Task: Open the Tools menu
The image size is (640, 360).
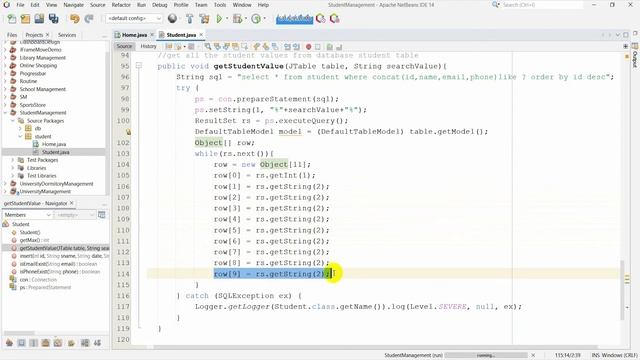Action: 220,5
